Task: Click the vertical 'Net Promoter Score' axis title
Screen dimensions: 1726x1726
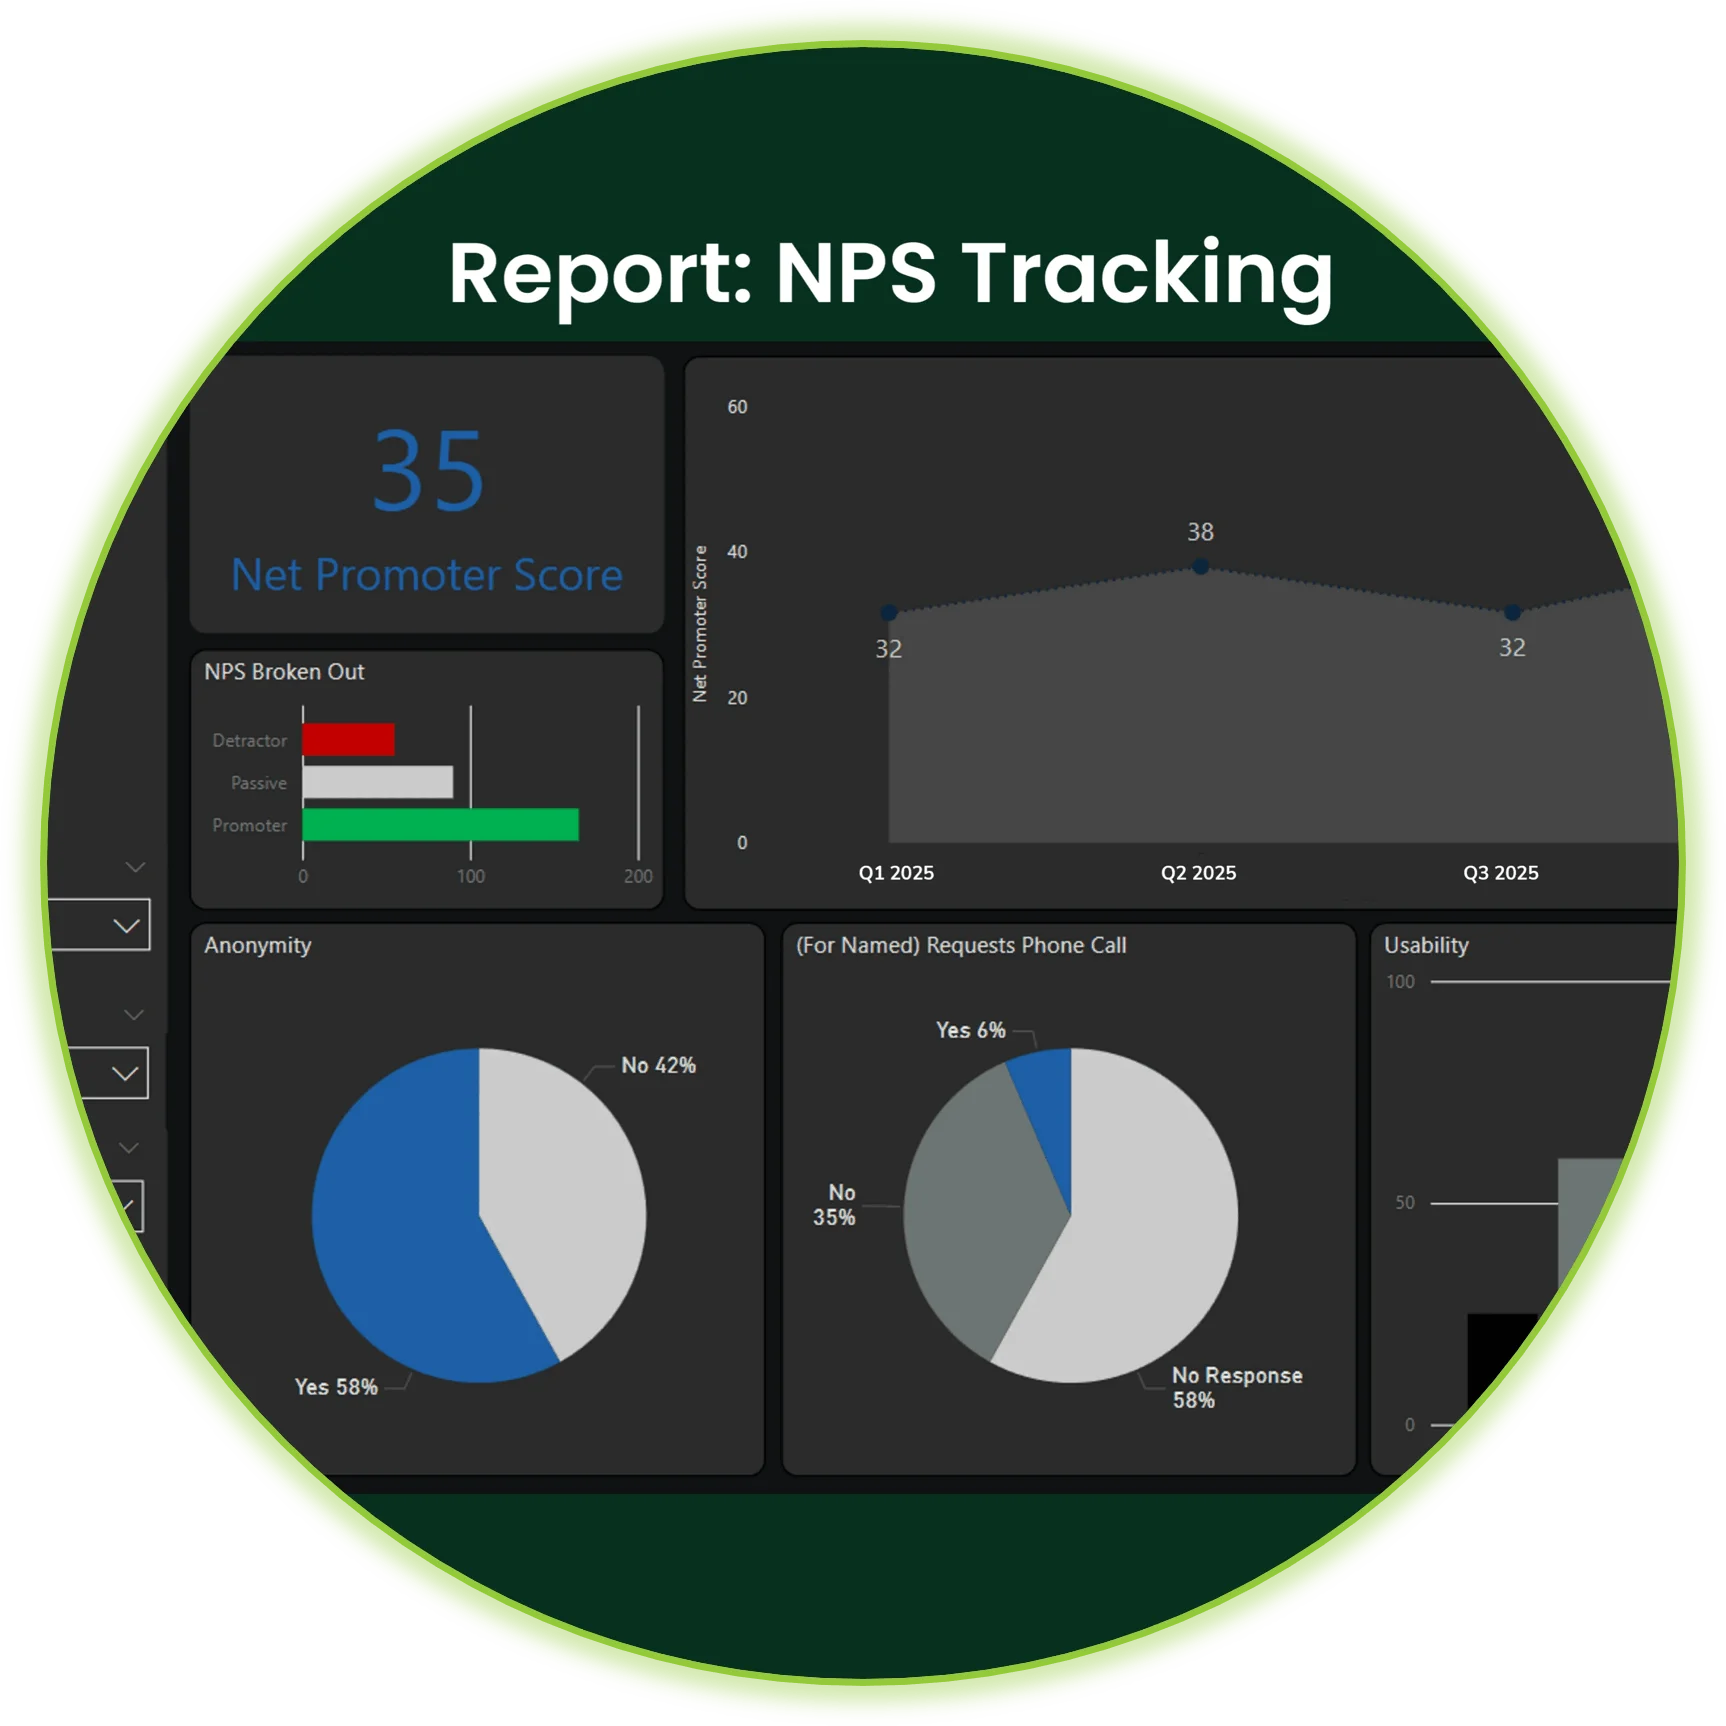Action: (x=700, y=624)
